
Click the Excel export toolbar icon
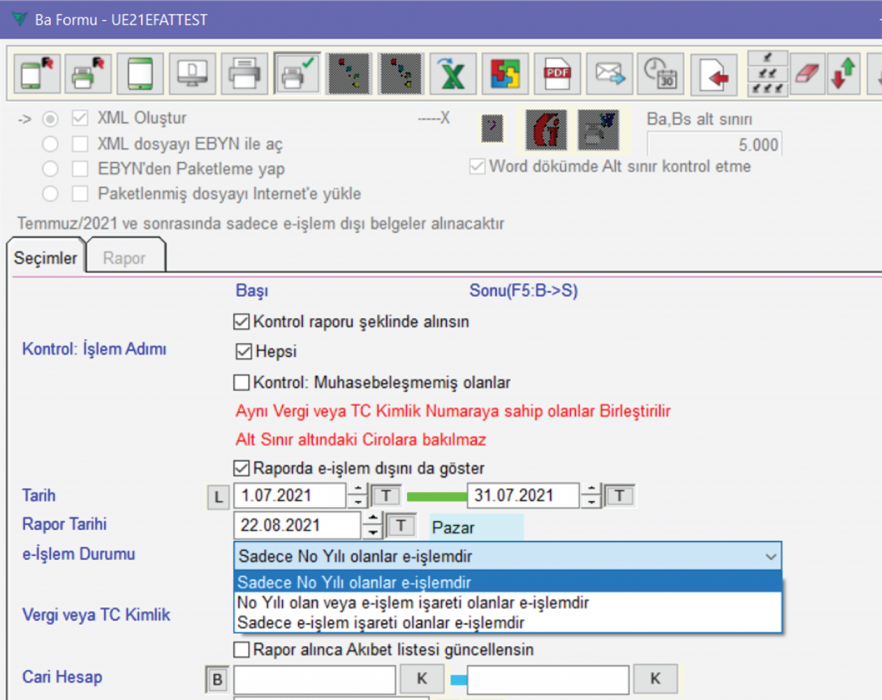click(x=452, y=74)
